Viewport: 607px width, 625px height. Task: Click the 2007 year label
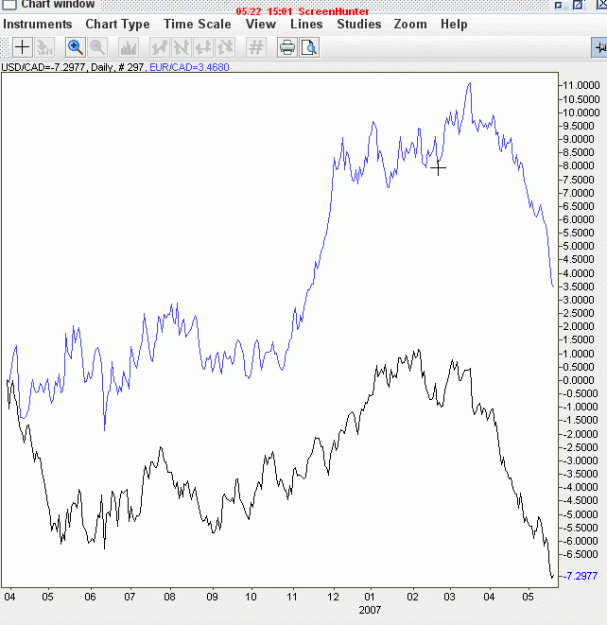pyautogui.click(x=370, y=610)
